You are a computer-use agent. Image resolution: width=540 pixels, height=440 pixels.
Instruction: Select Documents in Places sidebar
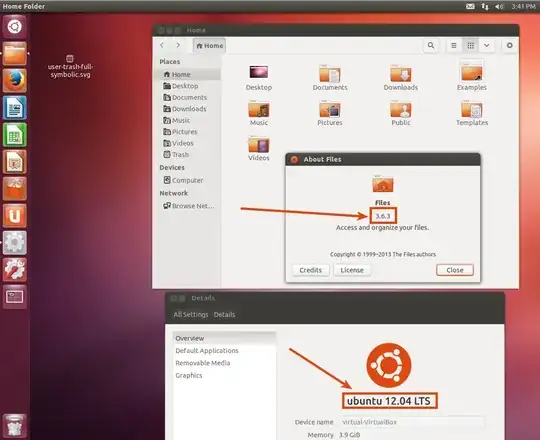(188, 97)
